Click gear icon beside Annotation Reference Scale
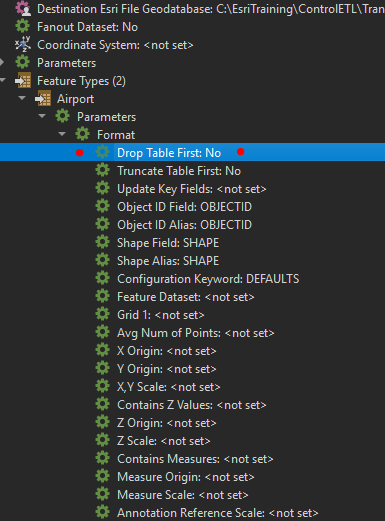The height and width of the screenshot is (521, 385). [x=103, y=513]
